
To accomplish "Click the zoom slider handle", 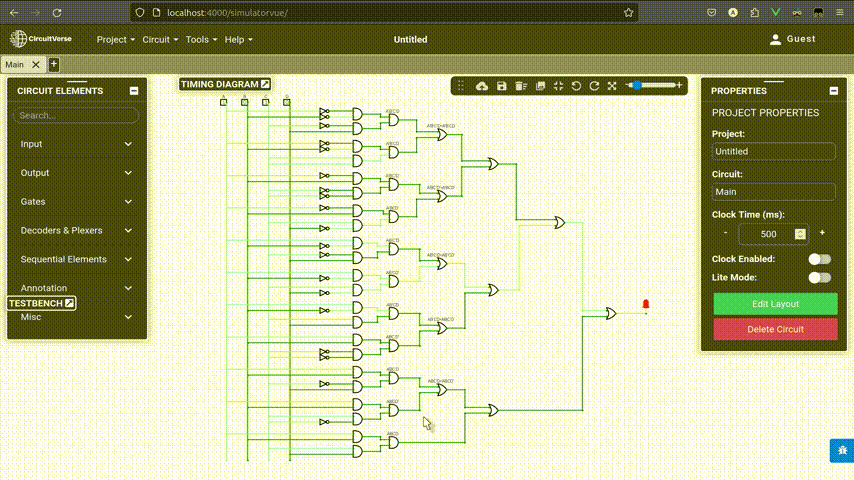I will 637,86.
